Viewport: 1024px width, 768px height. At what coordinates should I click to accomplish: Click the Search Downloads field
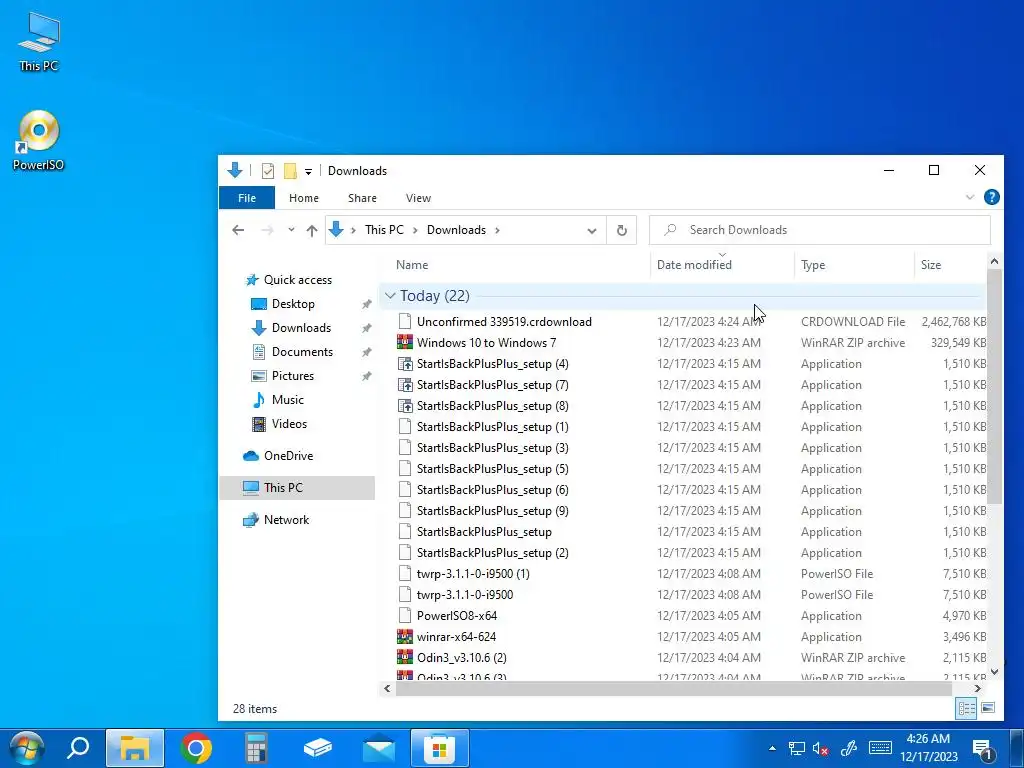click(820, 230)
